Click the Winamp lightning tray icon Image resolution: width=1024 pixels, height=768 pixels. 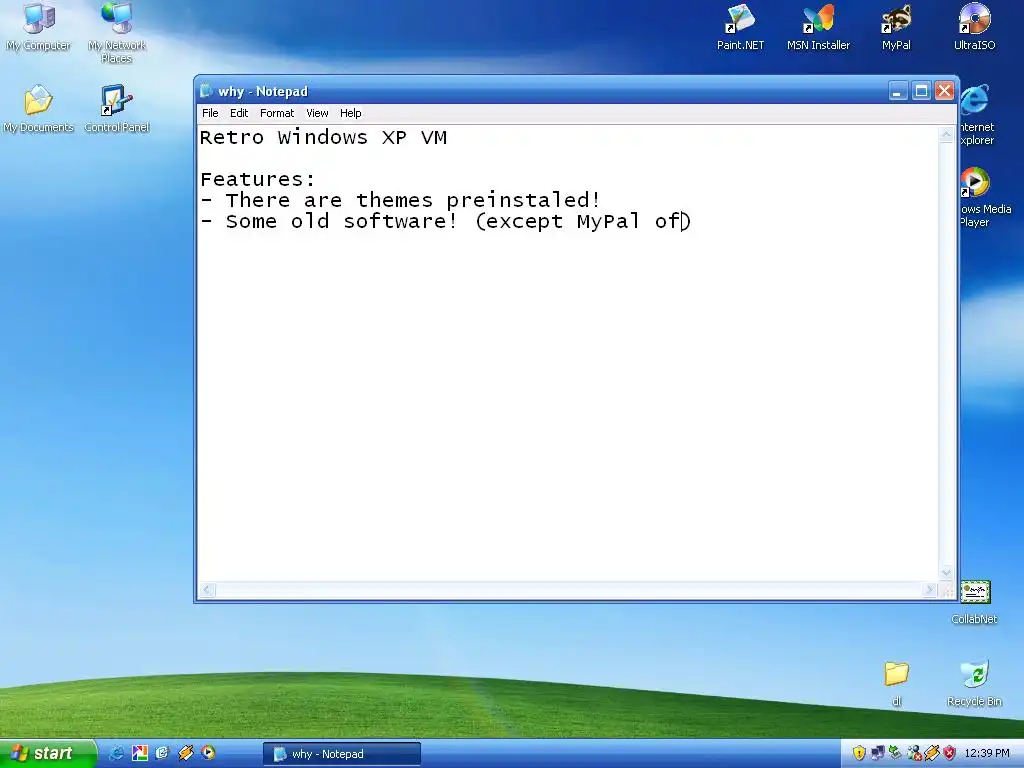[931, 754]
